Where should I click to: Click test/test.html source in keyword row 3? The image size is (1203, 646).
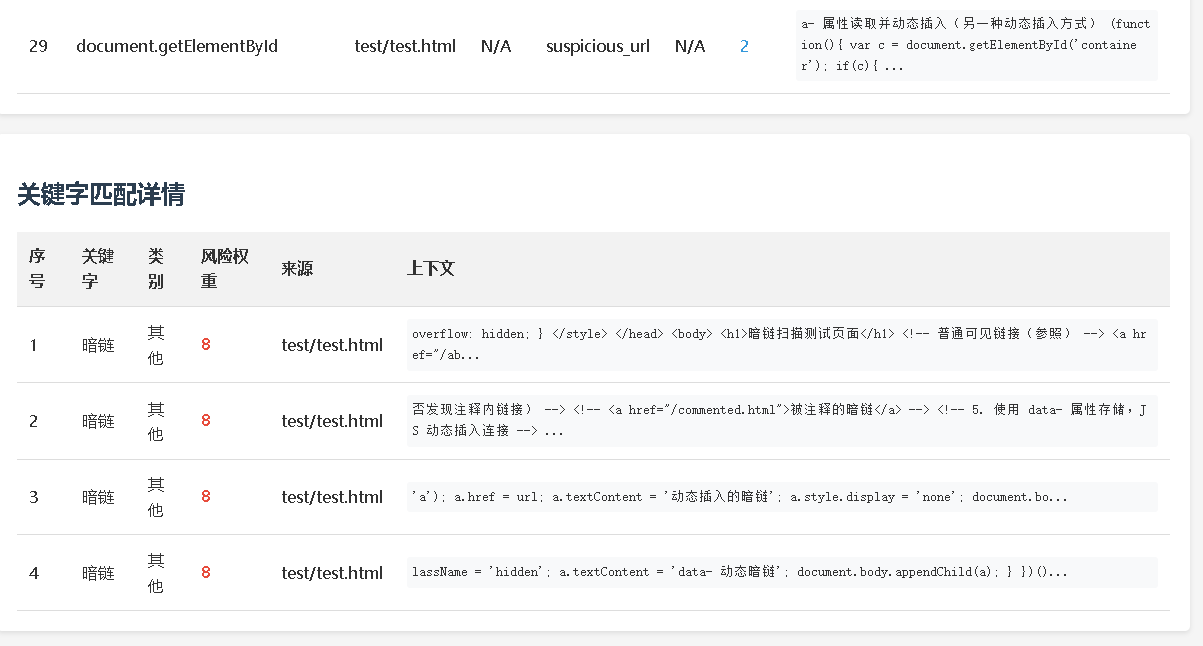(332, 497)
